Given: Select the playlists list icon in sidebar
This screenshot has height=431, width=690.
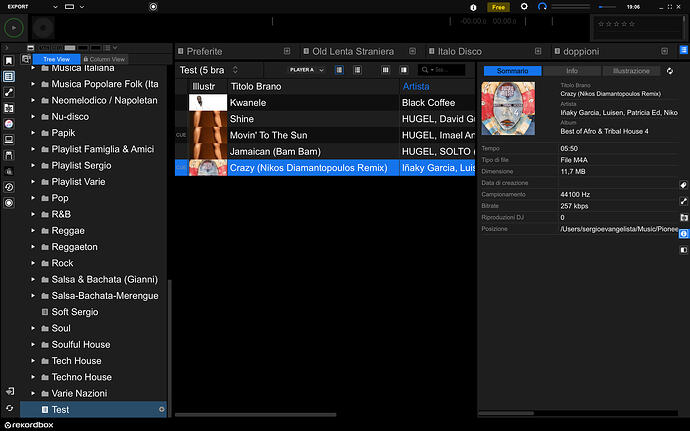Looking at the screenshot, I should point(9,77).
